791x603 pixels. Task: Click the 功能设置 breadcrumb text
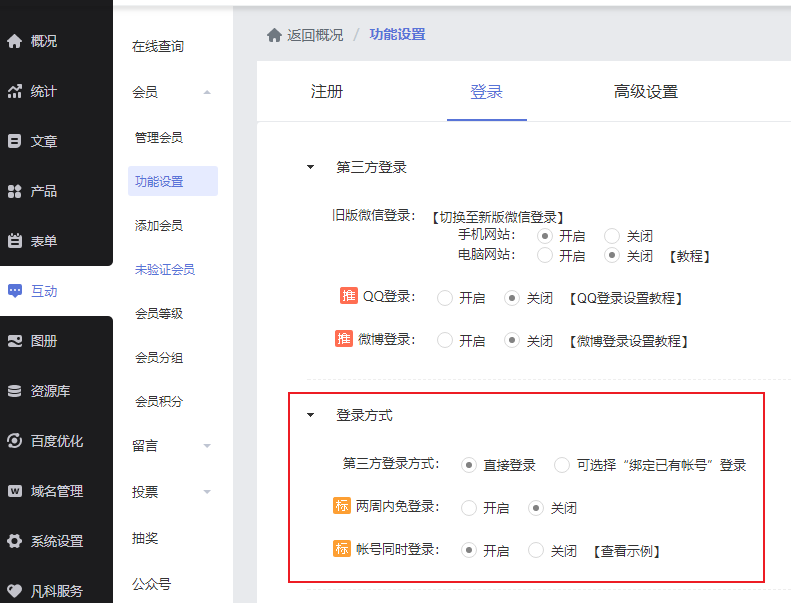pos(398,34)
